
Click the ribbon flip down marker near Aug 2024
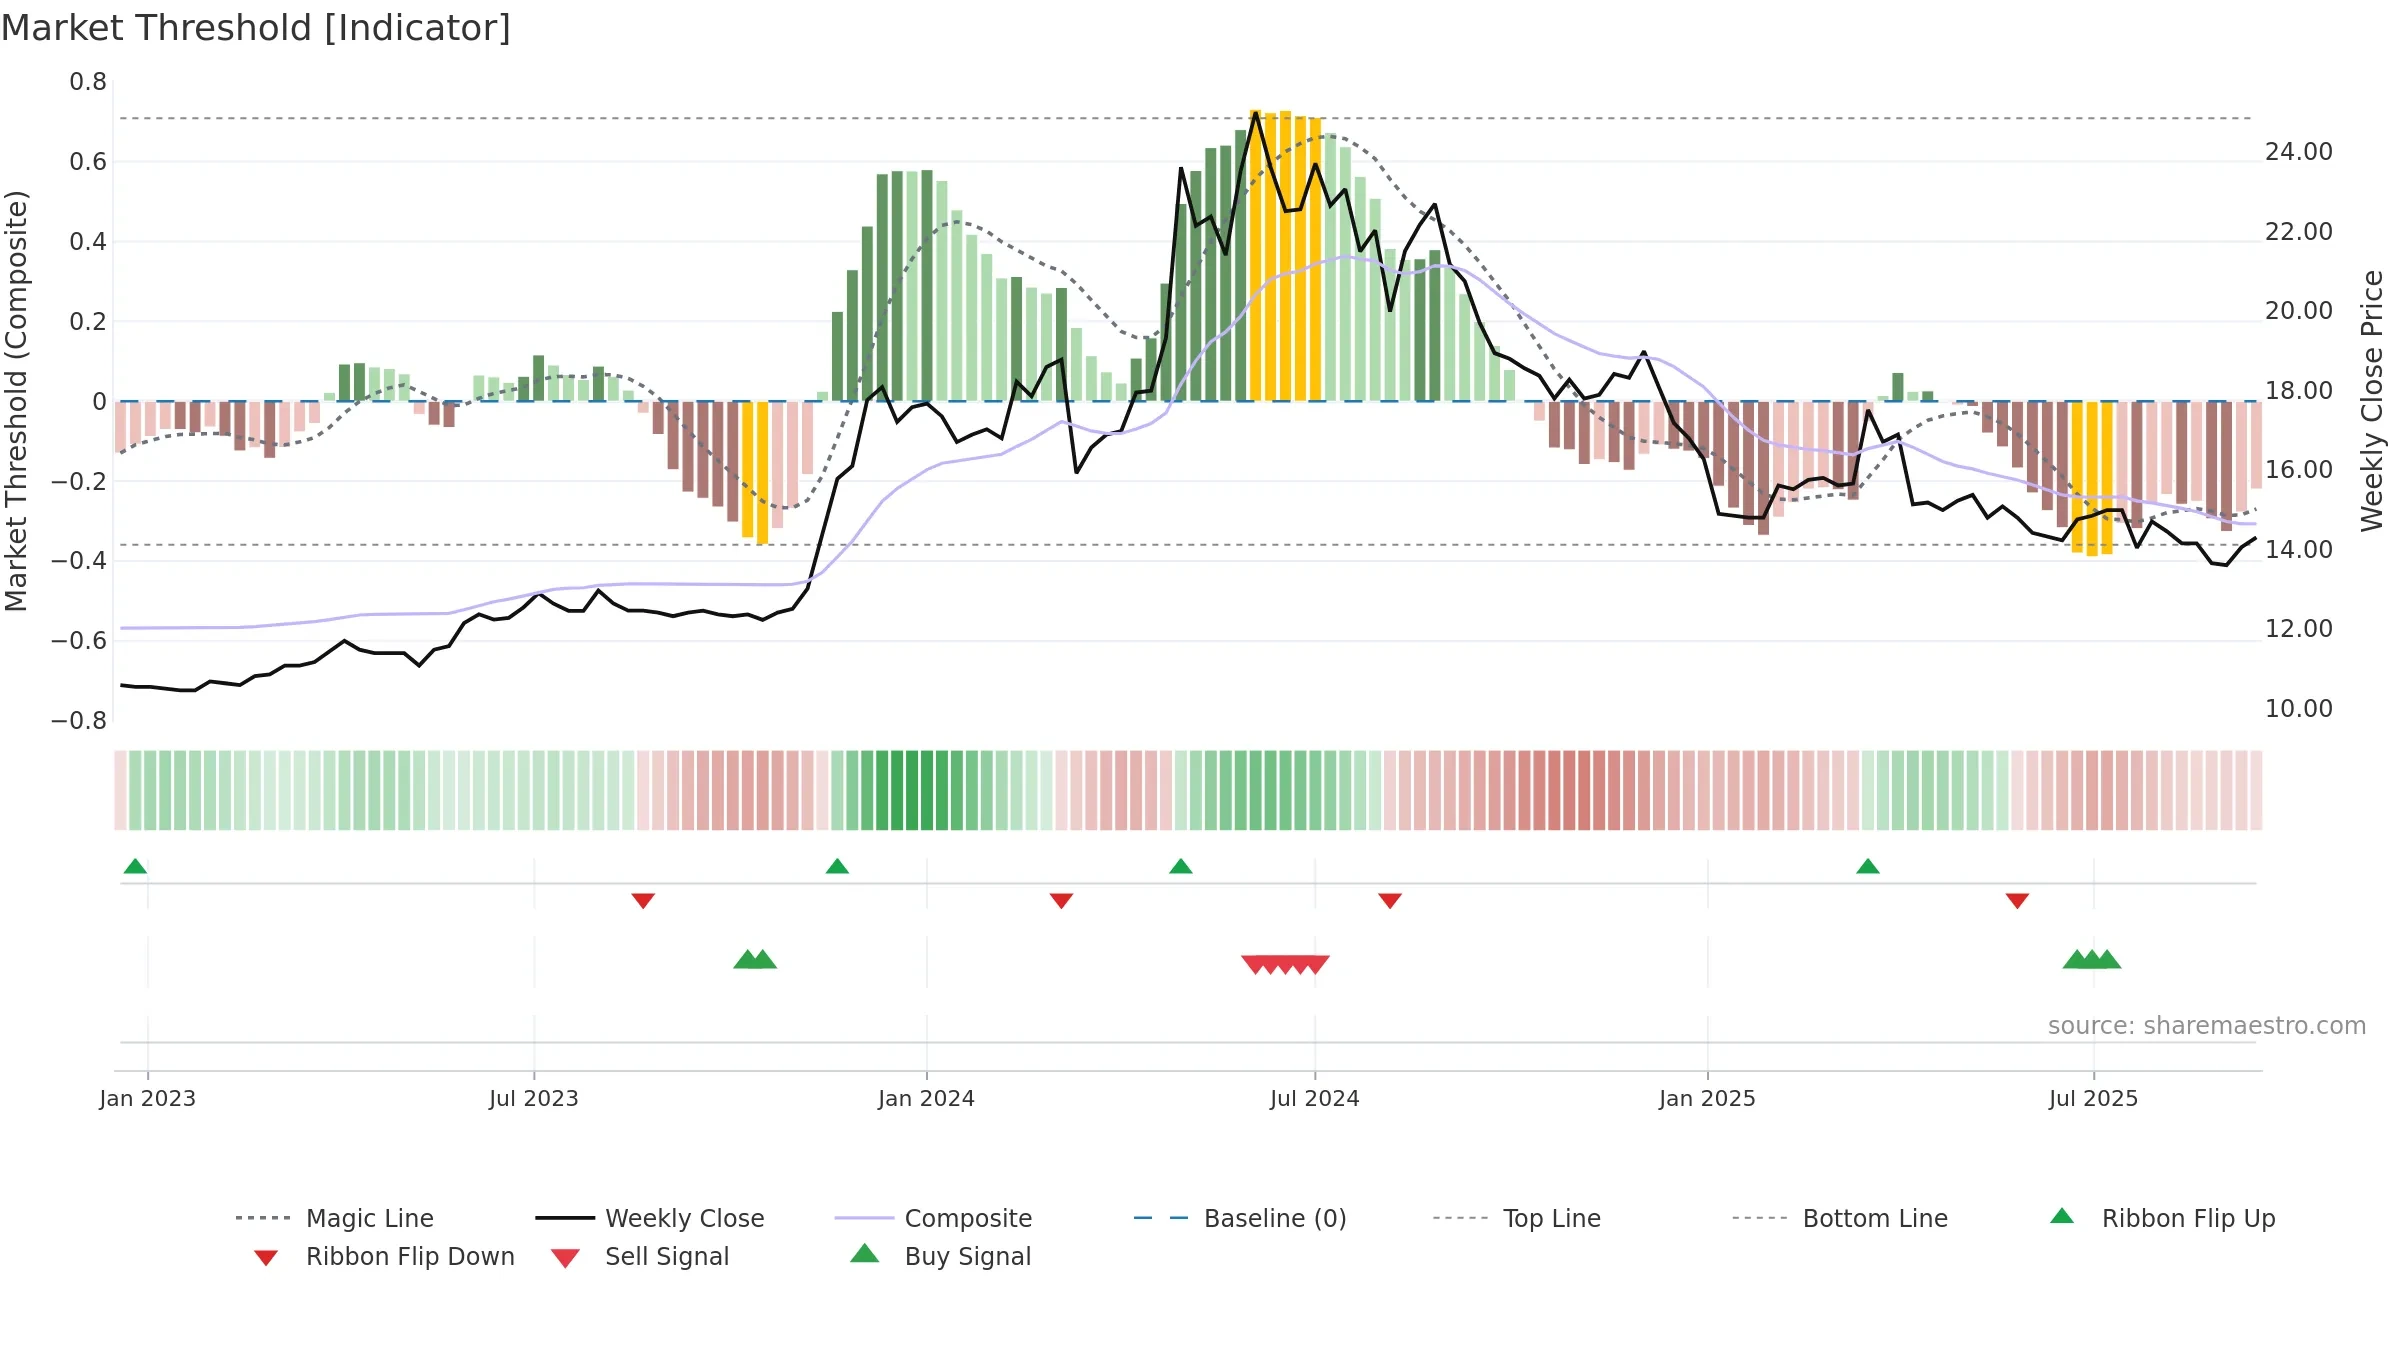[1389, 901]
